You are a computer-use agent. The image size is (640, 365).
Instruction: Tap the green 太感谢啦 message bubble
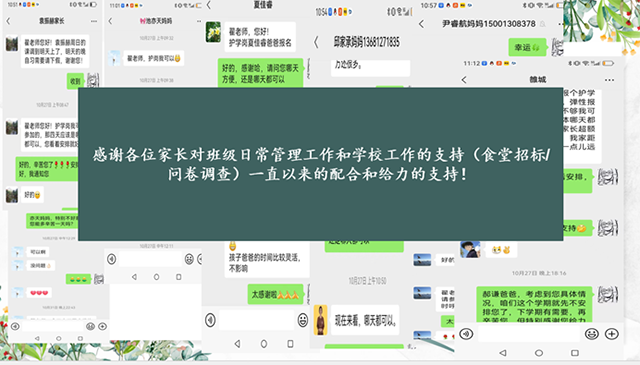[x=276, y=294]
